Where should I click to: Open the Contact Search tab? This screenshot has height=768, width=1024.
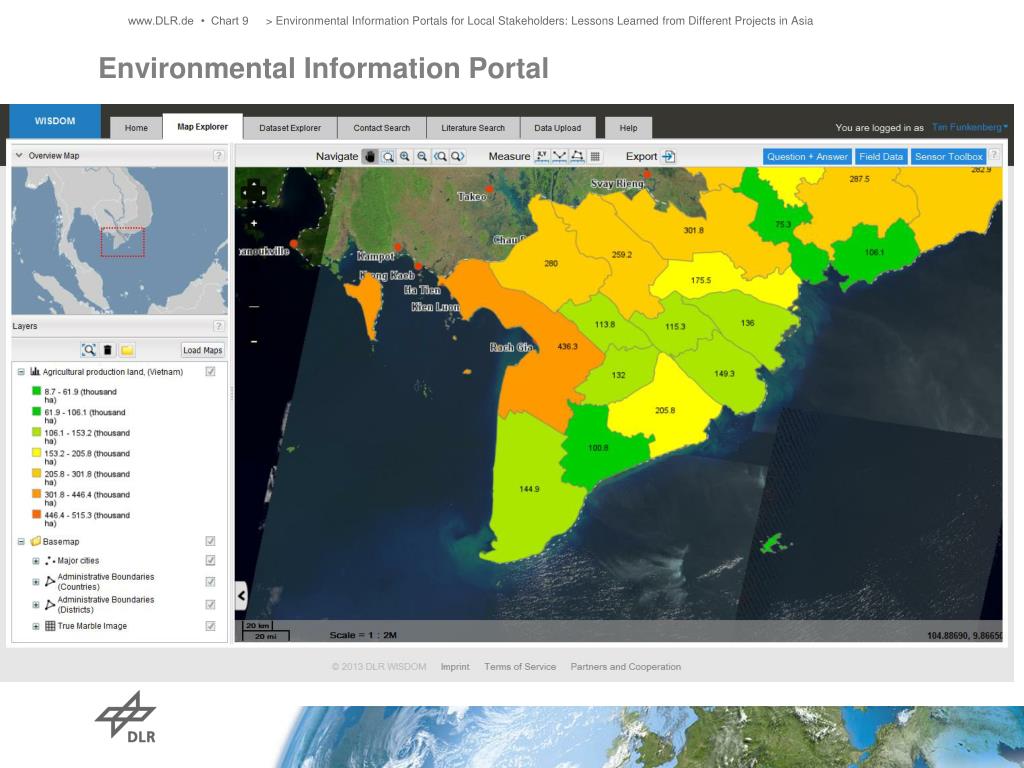coord(381,128)
